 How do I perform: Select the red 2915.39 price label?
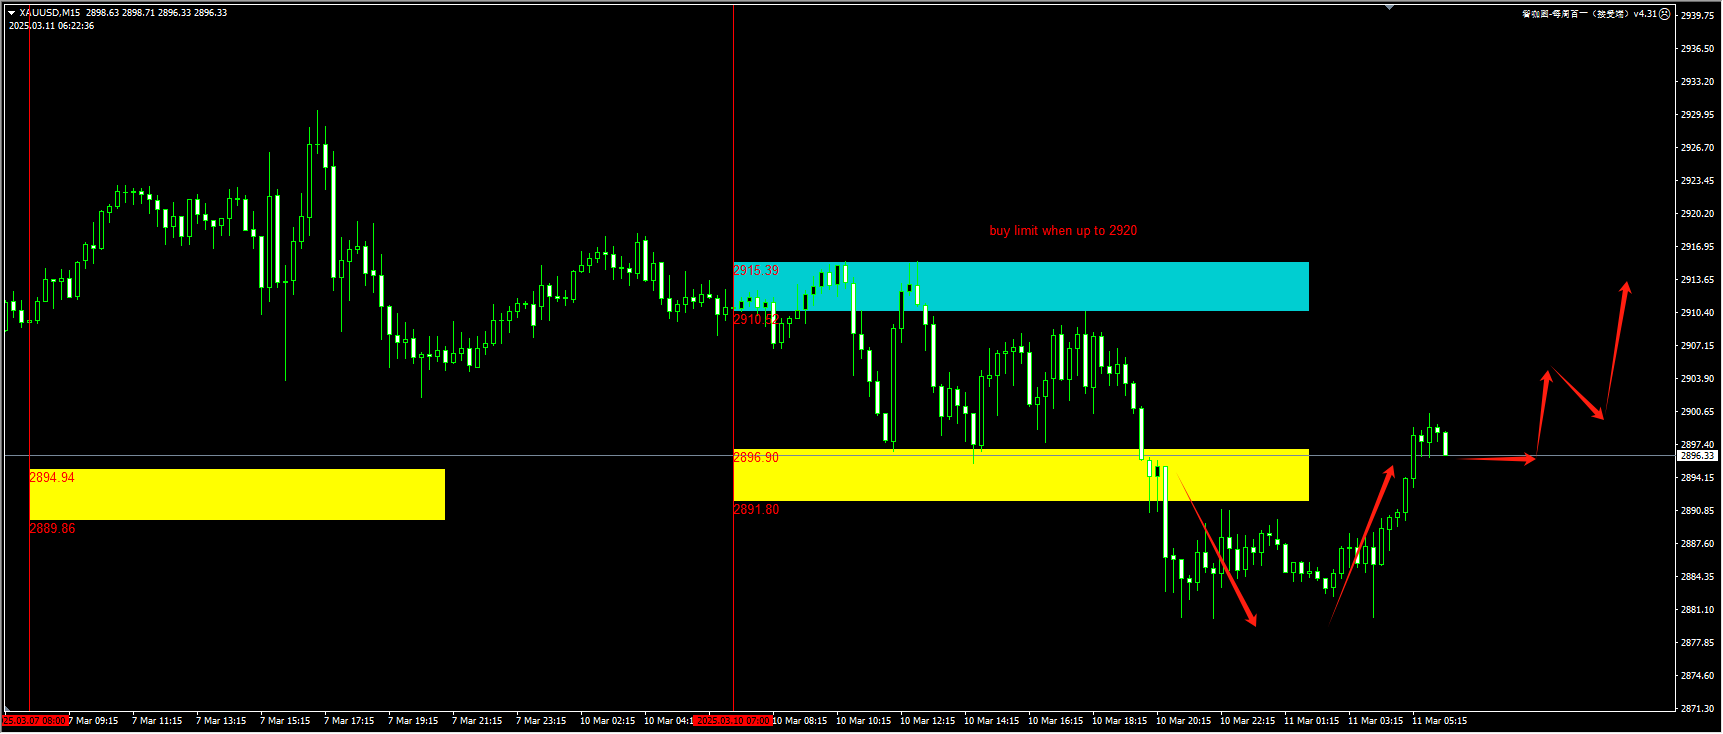(x=756, y=271)
